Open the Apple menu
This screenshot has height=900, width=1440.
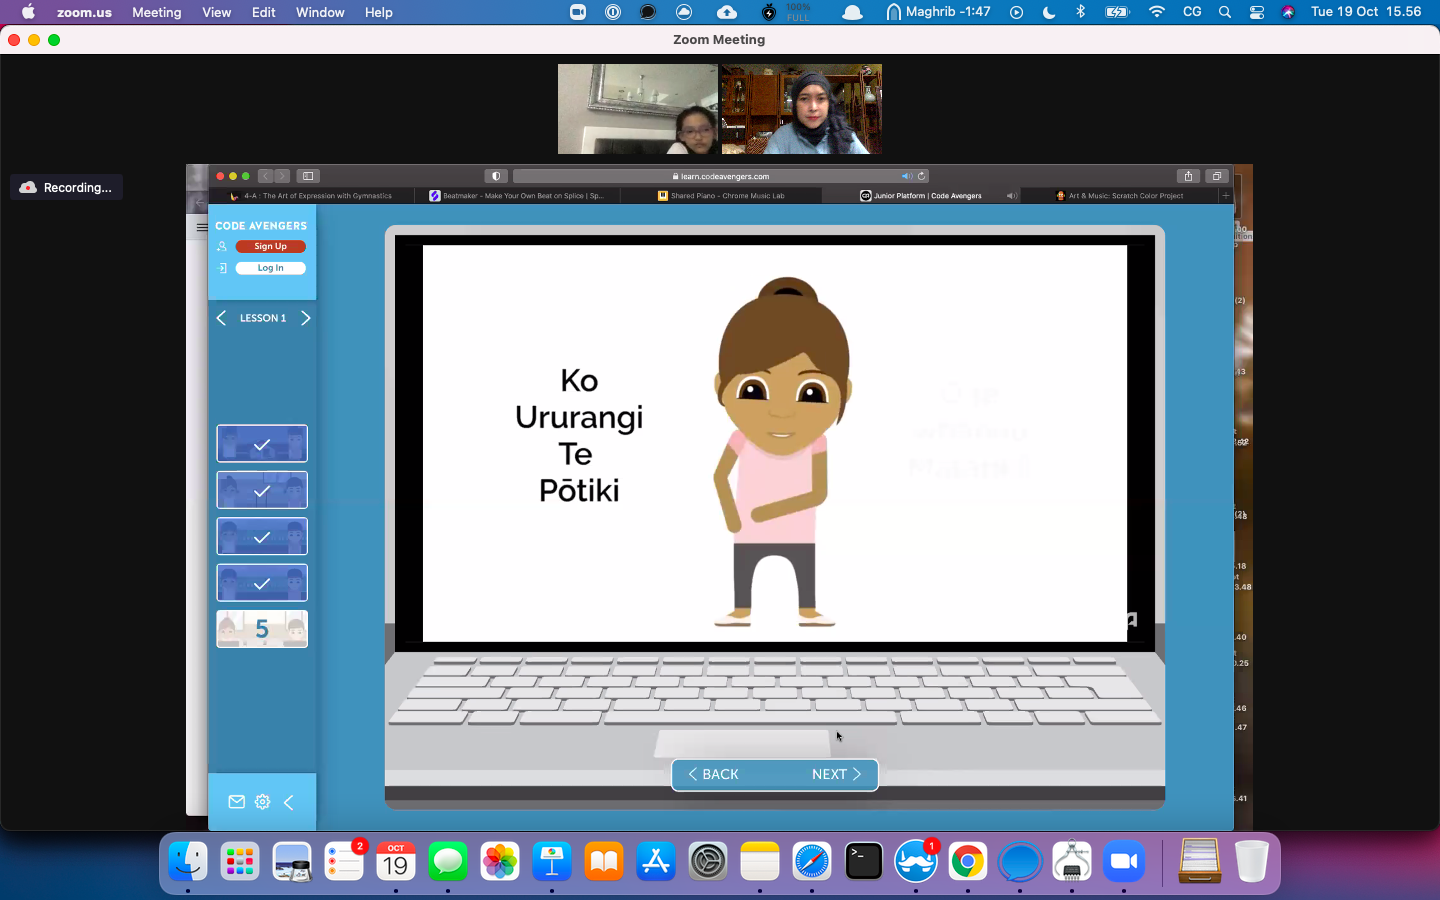coord(28,12)
